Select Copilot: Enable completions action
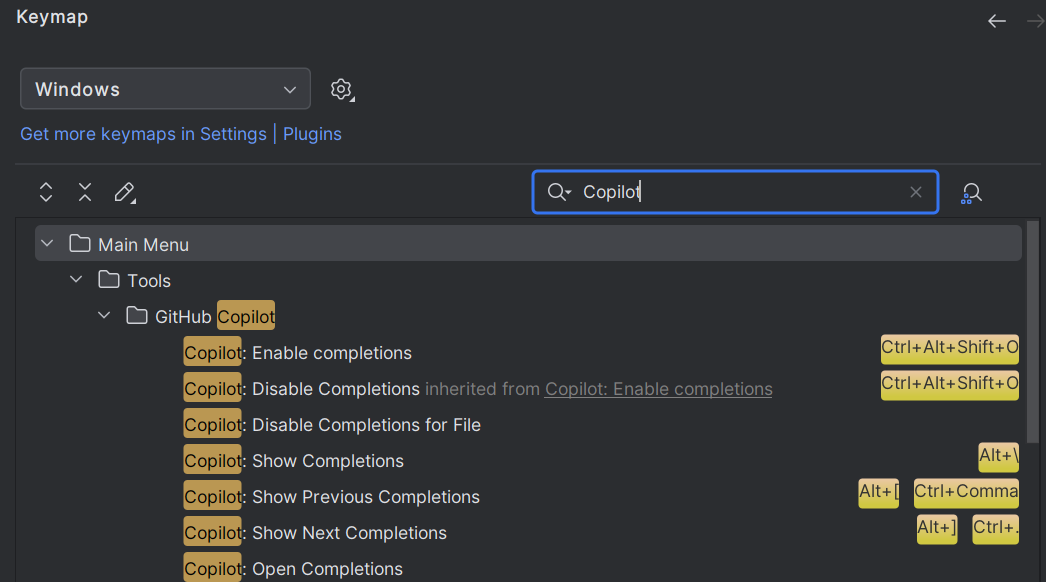The width and height of the screenshot is (1046, 582). point(330,353)
